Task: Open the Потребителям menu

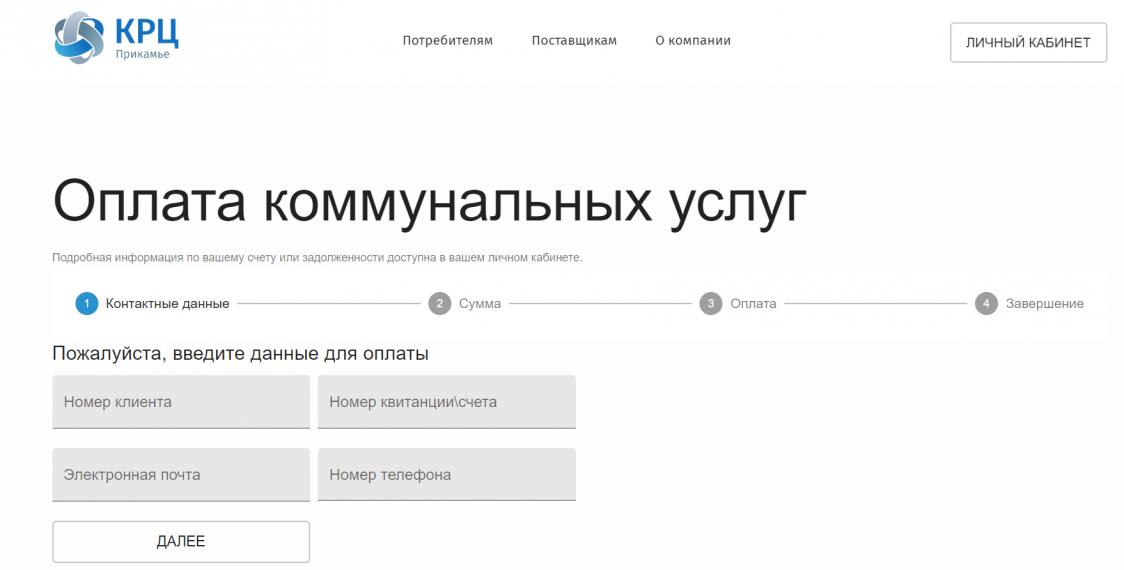Action: pos(447,41)
